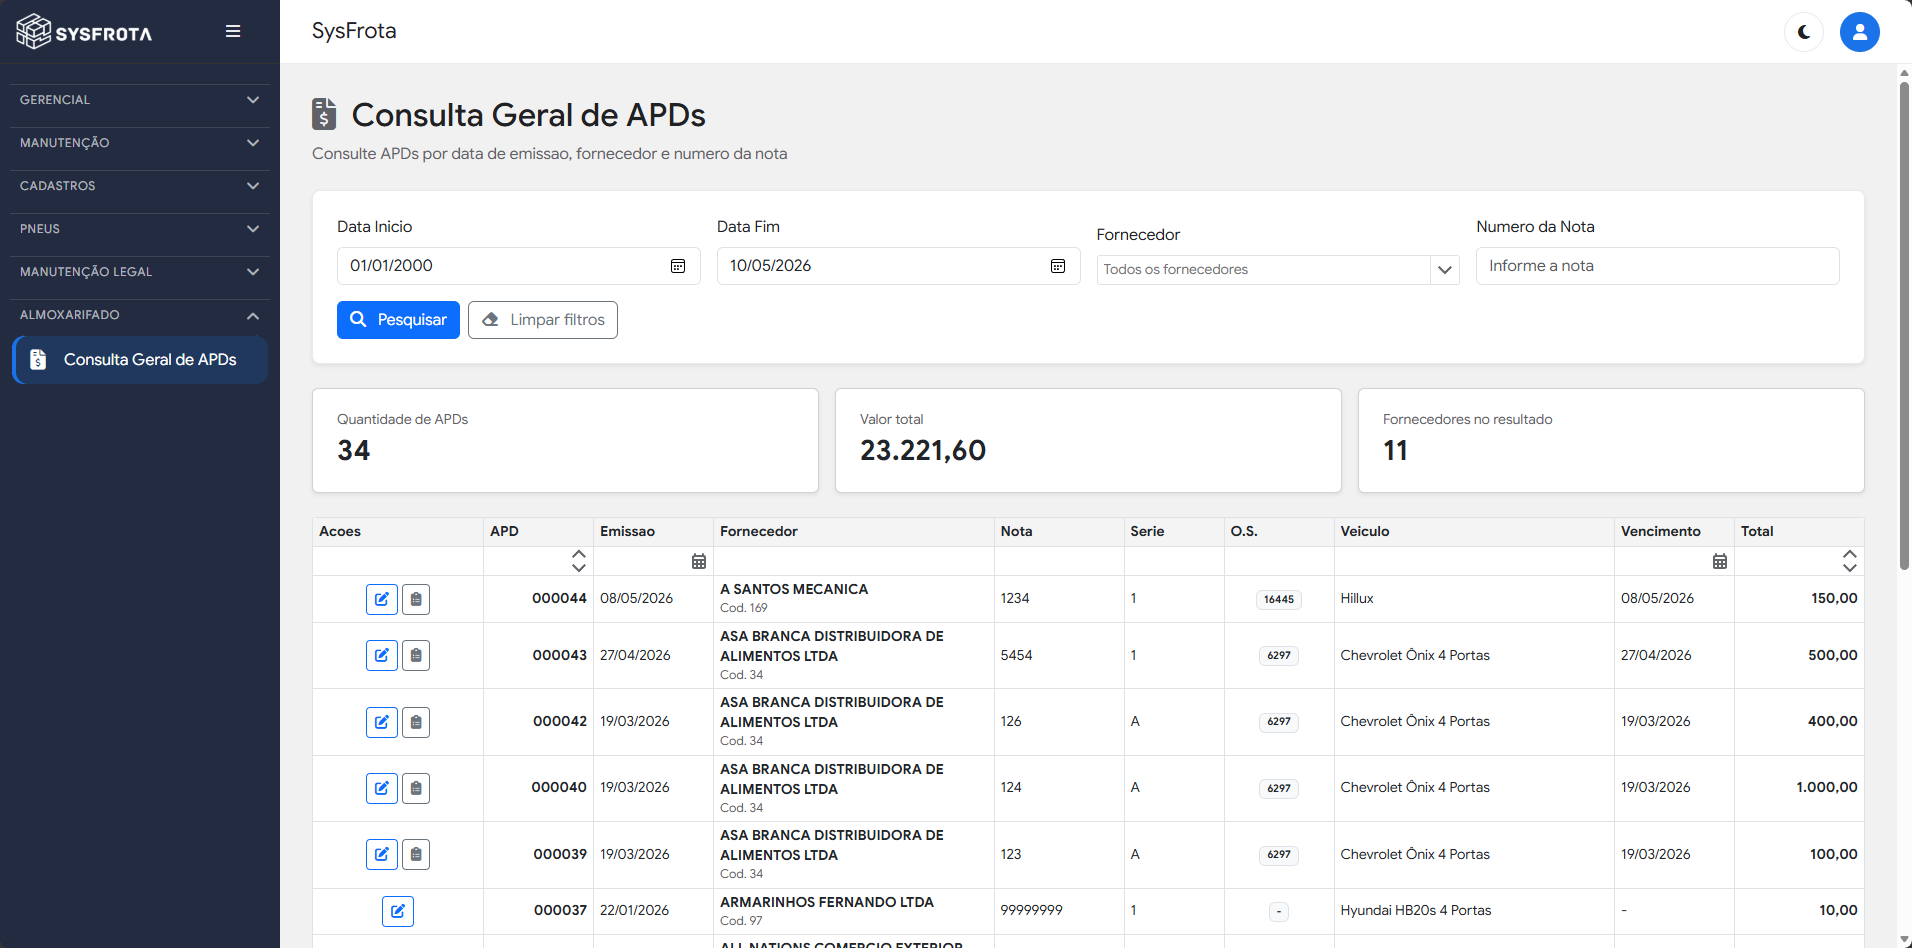
Task: Open O.S. badge 6297 for APD 000042
Action: click(1279, 722)
